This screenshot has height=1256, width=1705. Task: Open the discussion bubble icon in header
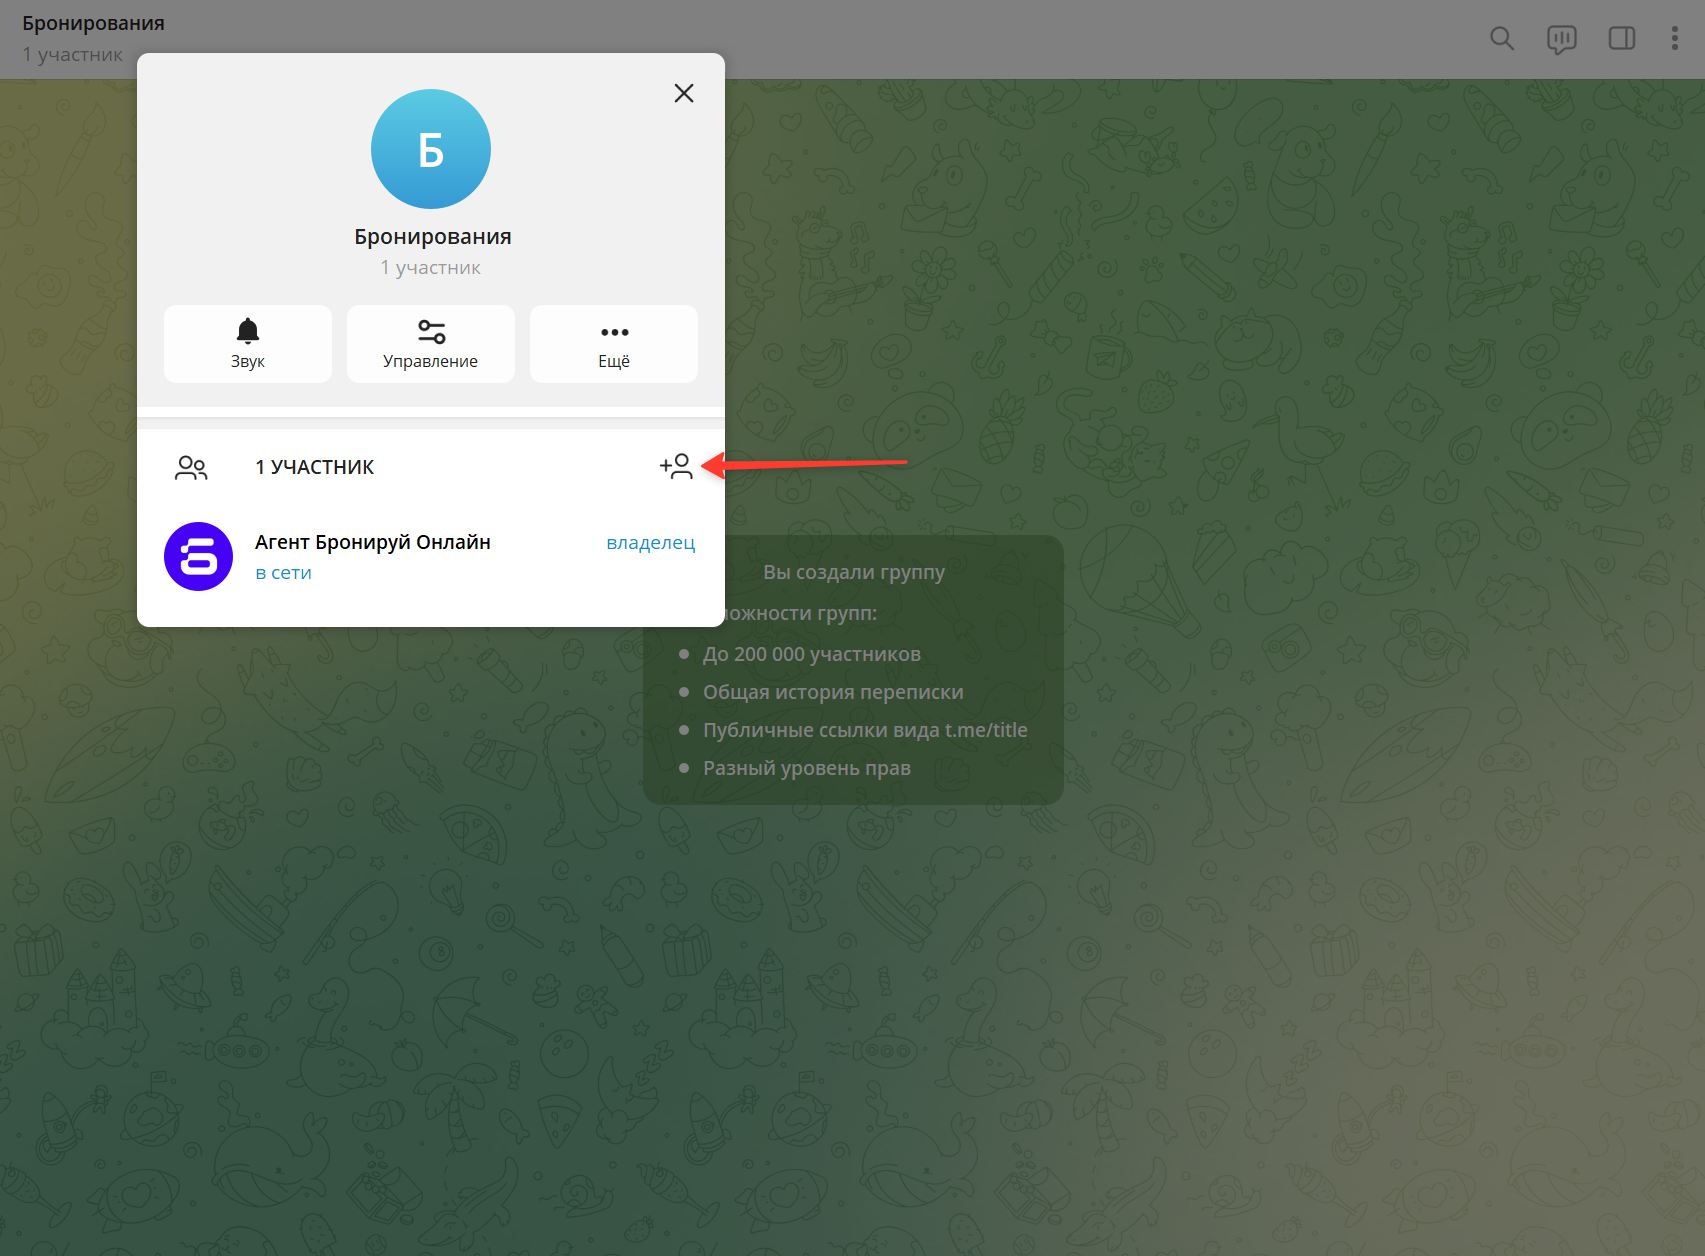[1561, 39]
